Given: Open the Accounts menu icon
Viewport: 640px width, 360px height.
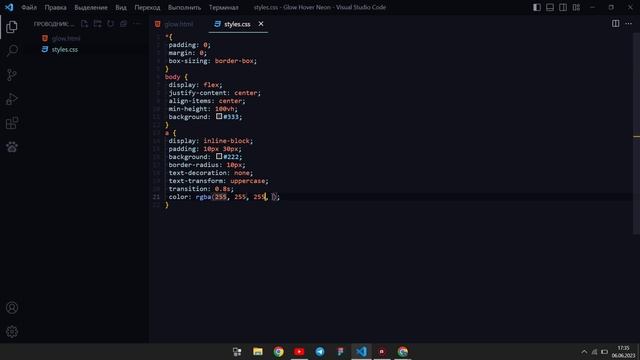Looking at the screenshot, I should [x=12, y=307].
